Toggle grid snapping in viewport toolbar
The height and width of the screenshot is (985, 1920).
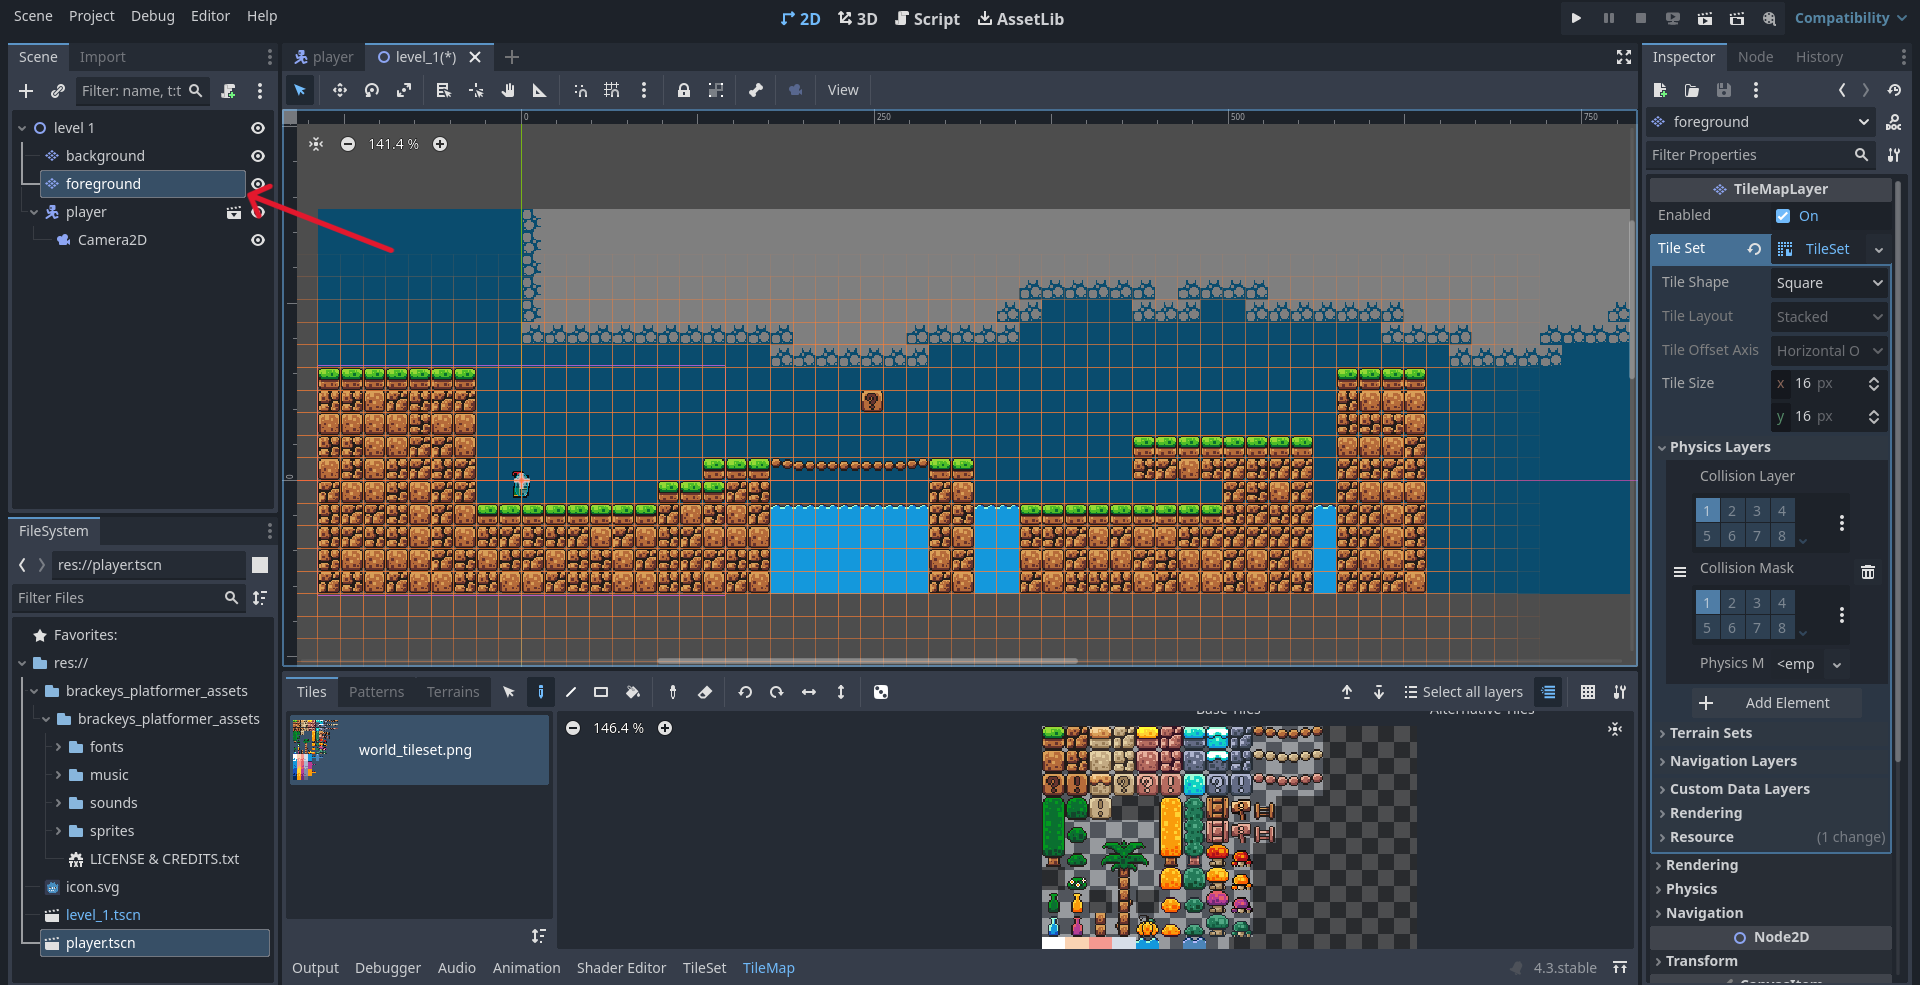tap(612, 90)
